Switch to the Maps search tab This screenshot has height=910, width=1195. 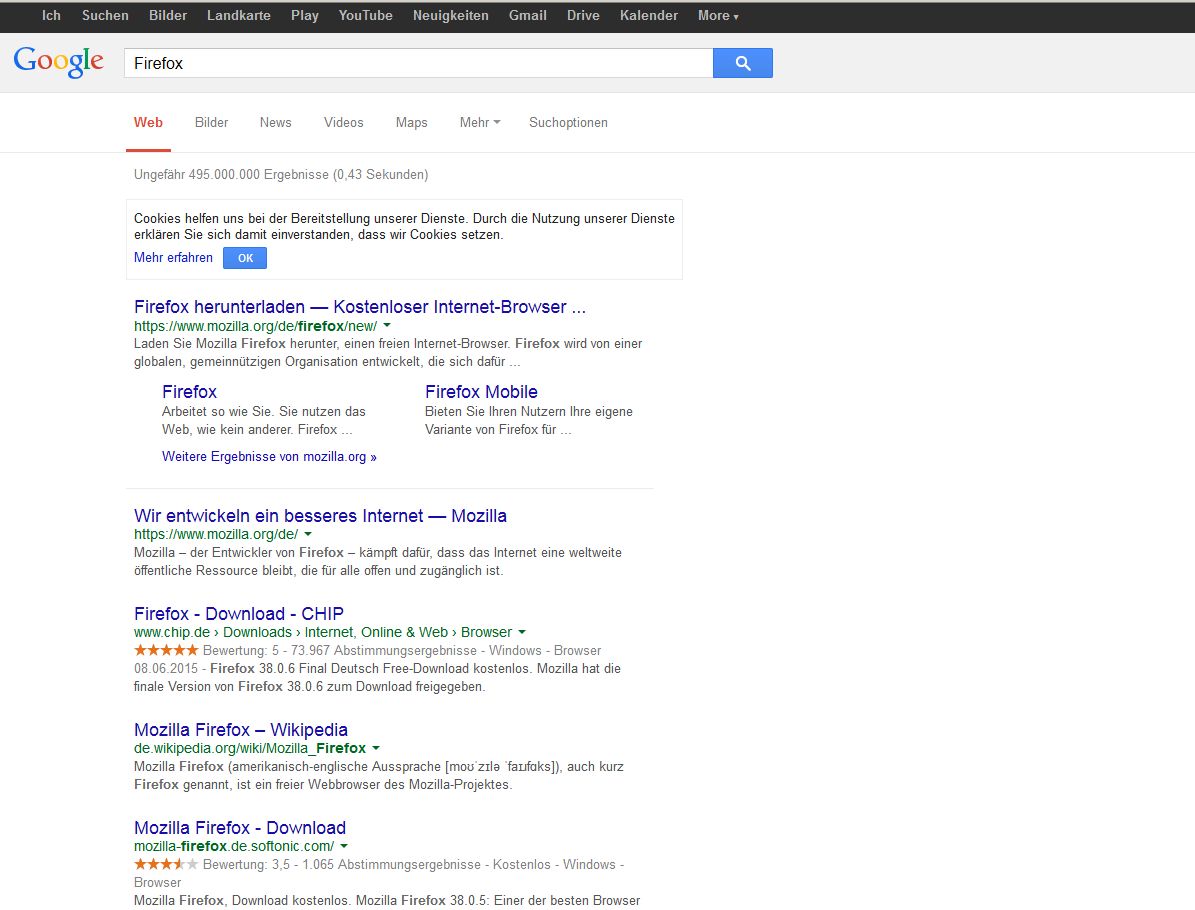[x=412, y=123]
